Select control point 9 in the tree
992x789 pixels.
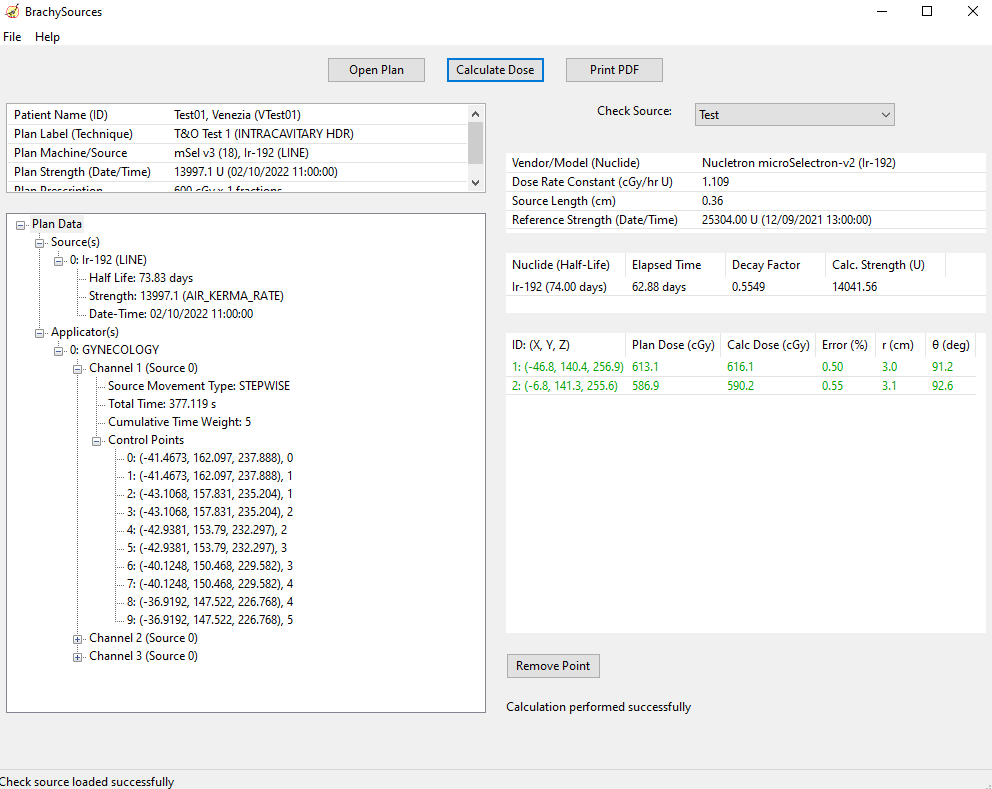click(210, 620)
